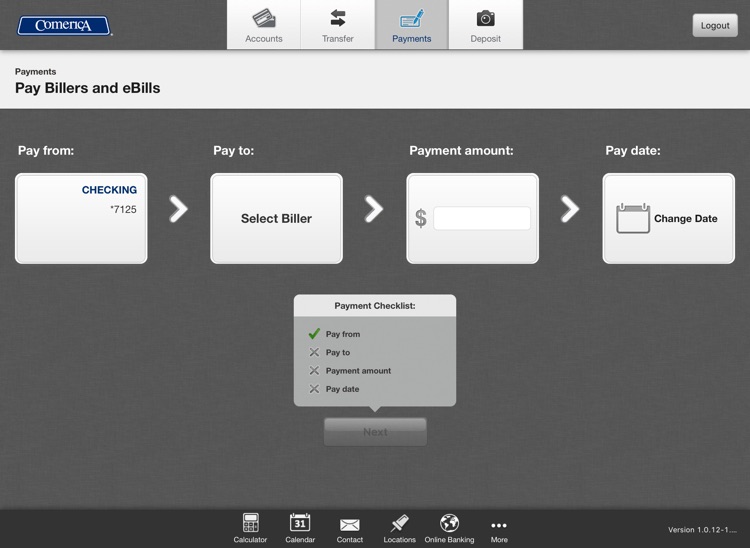Screen dimensions: 750x548
Task: Click the X mark beside Pay date
Action: click(314, 389)
